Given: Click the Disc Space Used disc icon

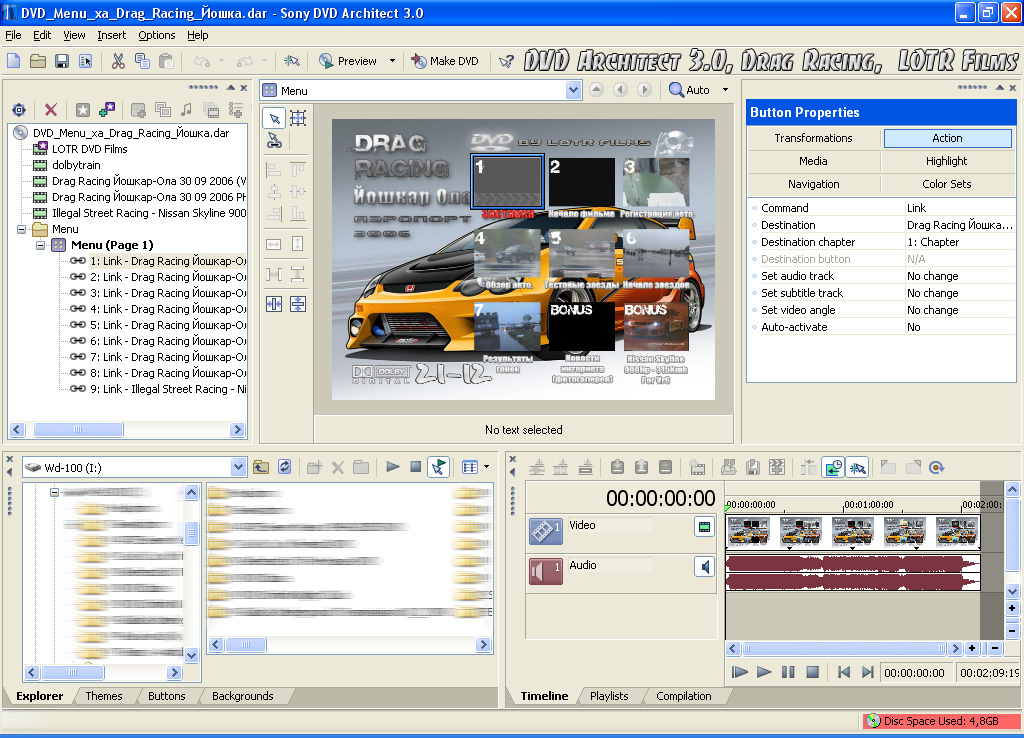Looking at the screenshot, I should pos(873,721).
